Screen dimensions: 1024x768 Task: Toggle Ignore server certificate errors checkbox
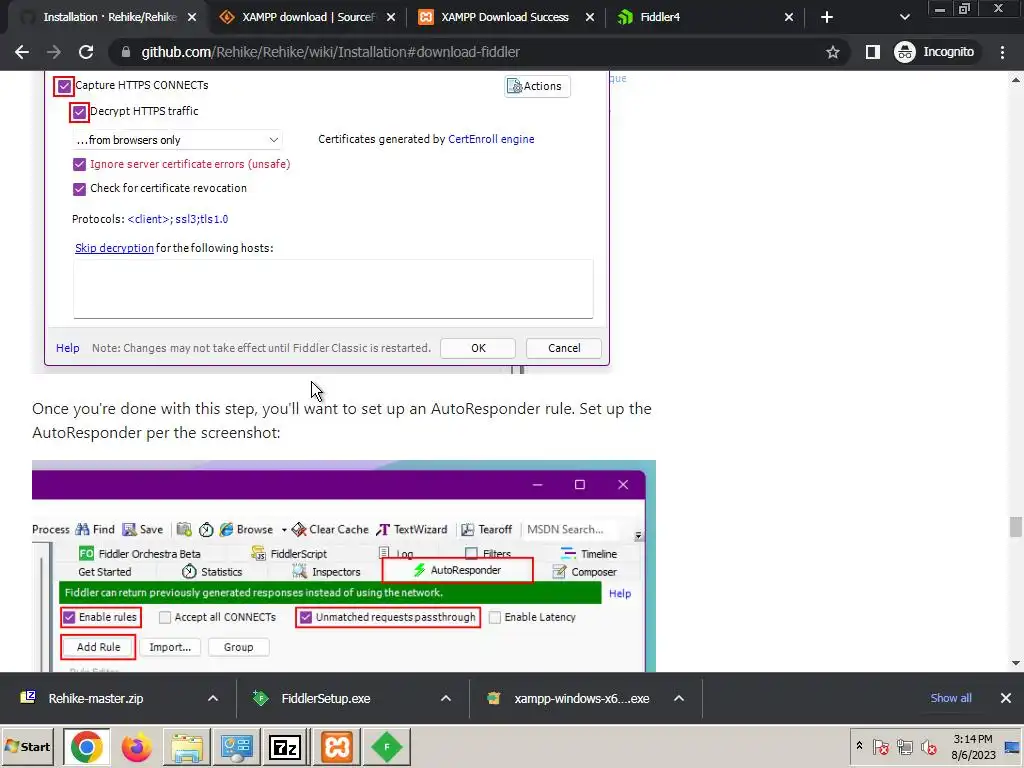79,164
